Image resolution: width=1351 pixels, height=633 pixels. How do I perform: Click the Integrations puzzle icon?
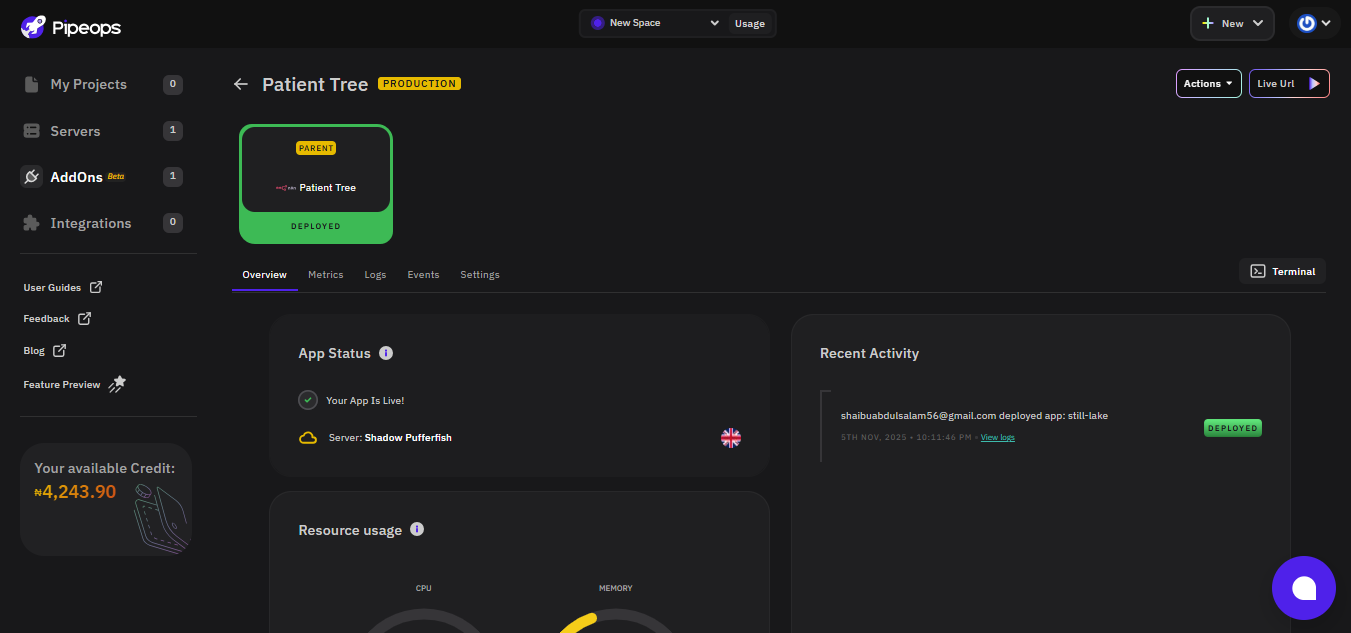pos(31,223)
